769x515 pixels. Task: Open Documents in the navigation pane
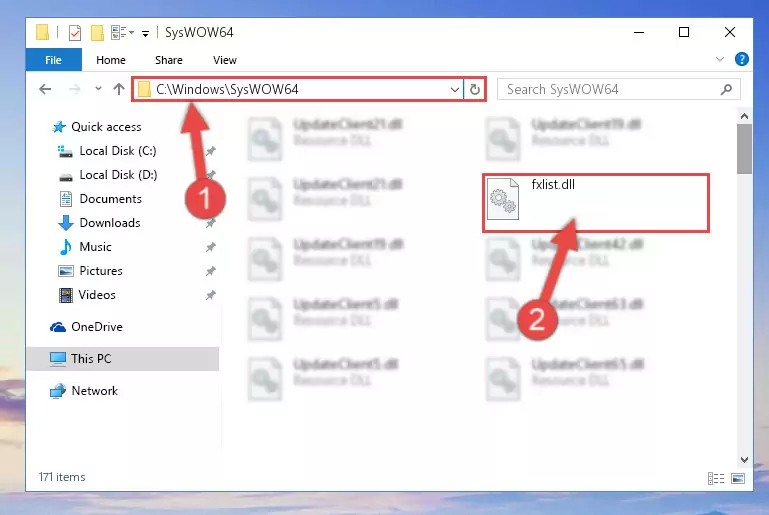[x=110, y=199]
